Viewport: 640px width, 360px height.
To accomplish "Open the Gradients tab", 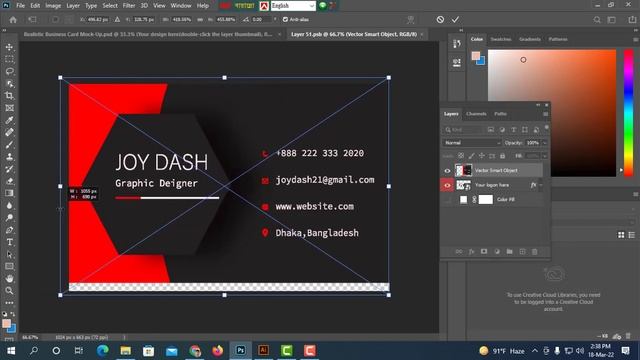I will 530,39.
